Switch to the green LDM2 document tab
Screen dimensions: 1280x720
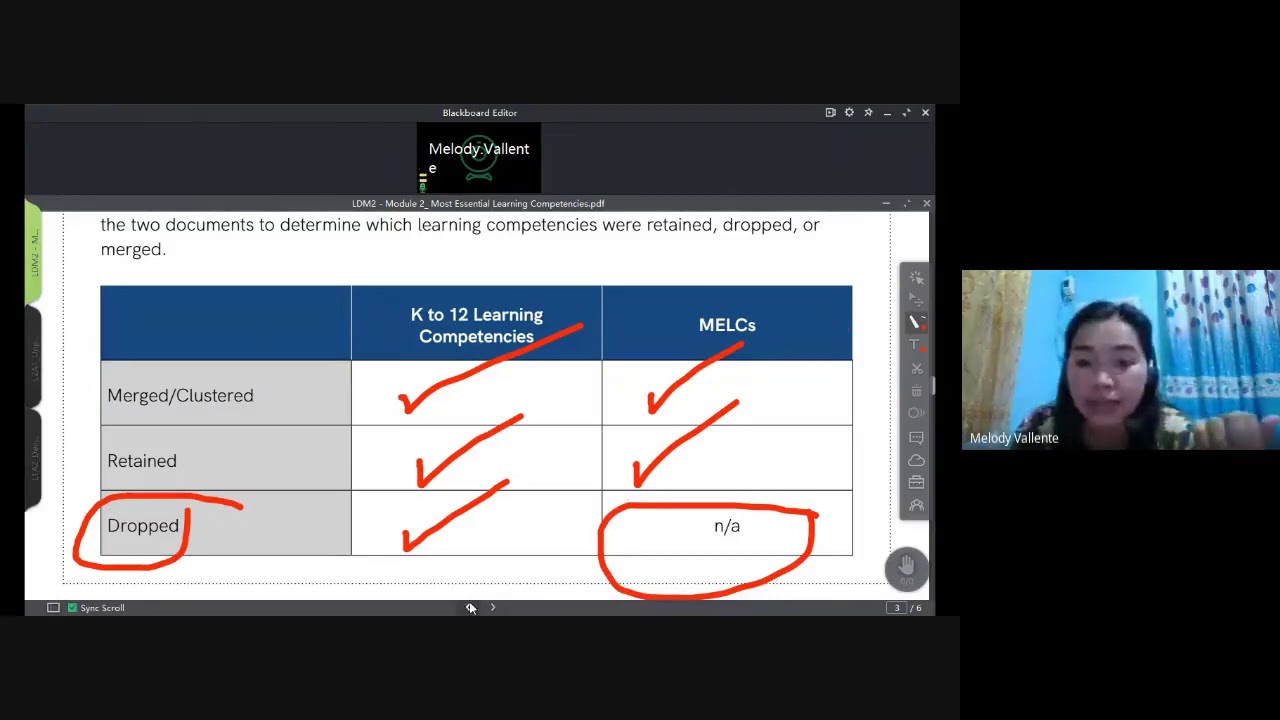point(33,252)
